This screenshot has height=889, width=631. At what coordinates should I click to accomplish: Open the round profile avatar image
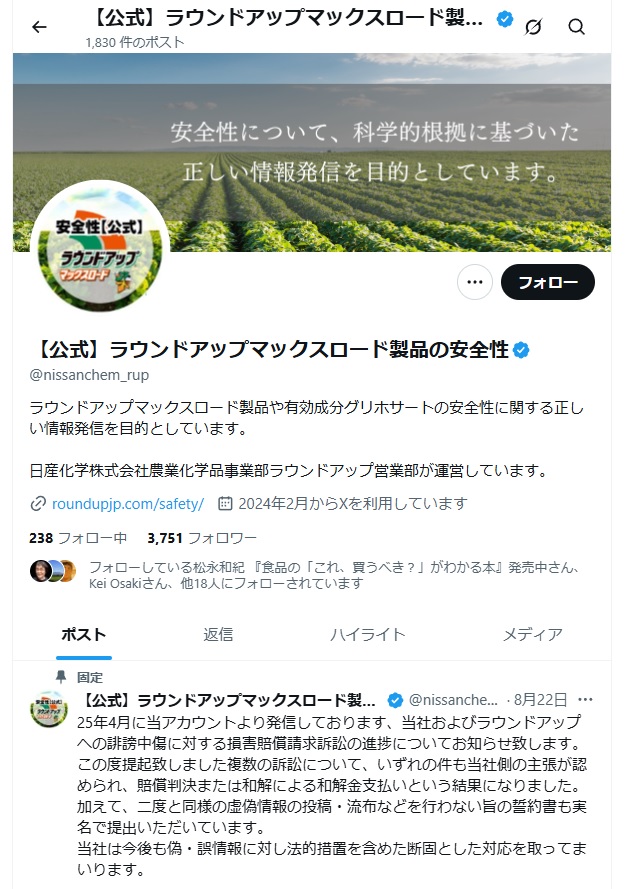pyautogui.click(x=100, y=247)
